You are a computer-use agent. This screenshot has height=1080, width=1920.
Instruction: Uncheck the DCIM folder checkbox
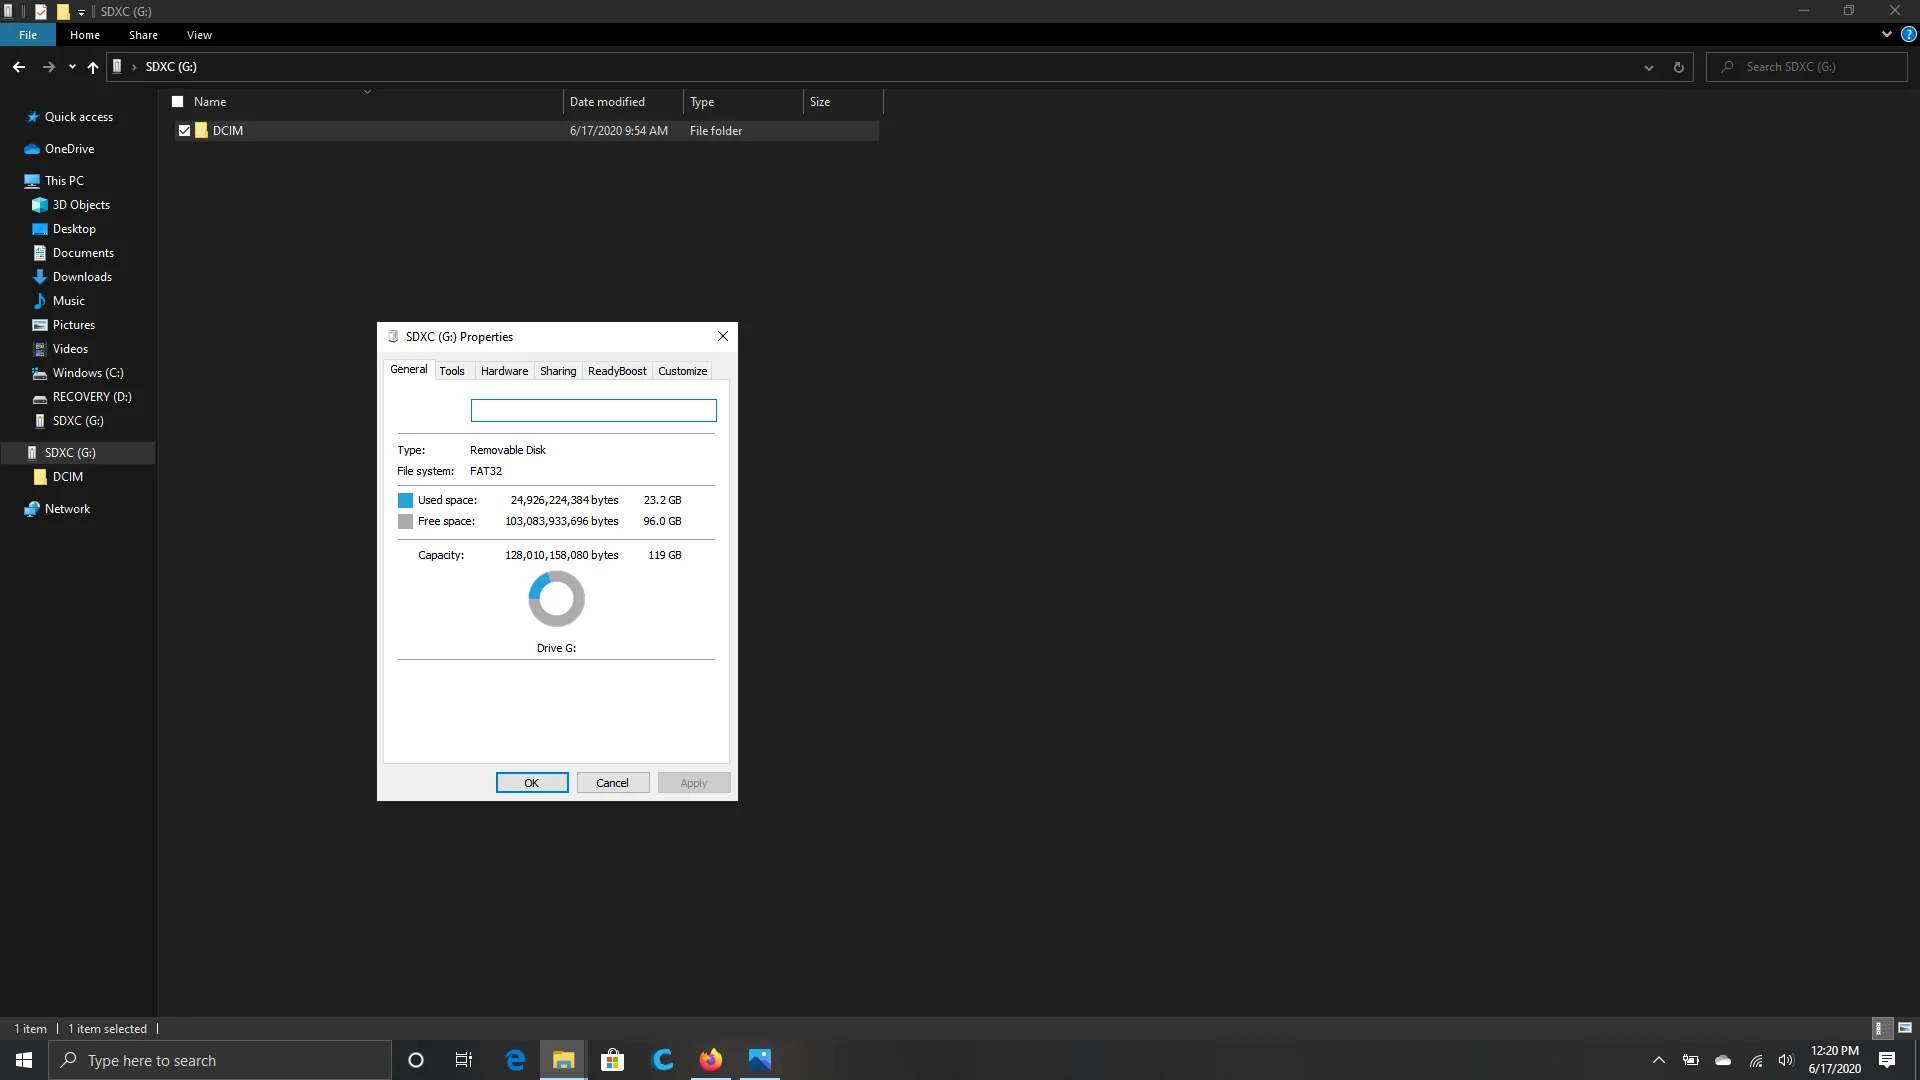click(184, 131)
